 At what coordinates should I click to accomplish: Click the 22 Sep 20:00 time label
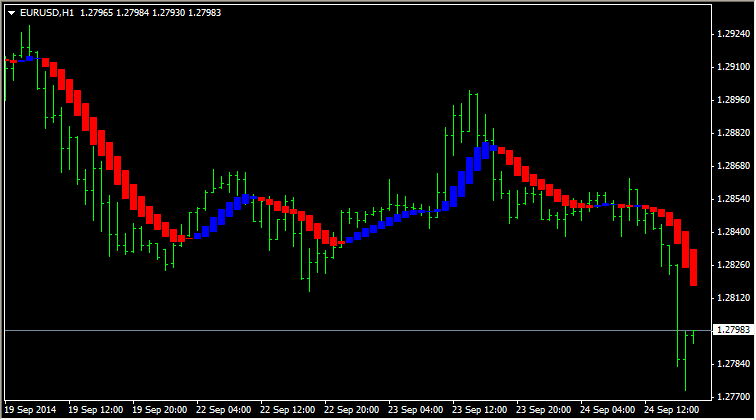pyautogui.click(x=351, y=410)
